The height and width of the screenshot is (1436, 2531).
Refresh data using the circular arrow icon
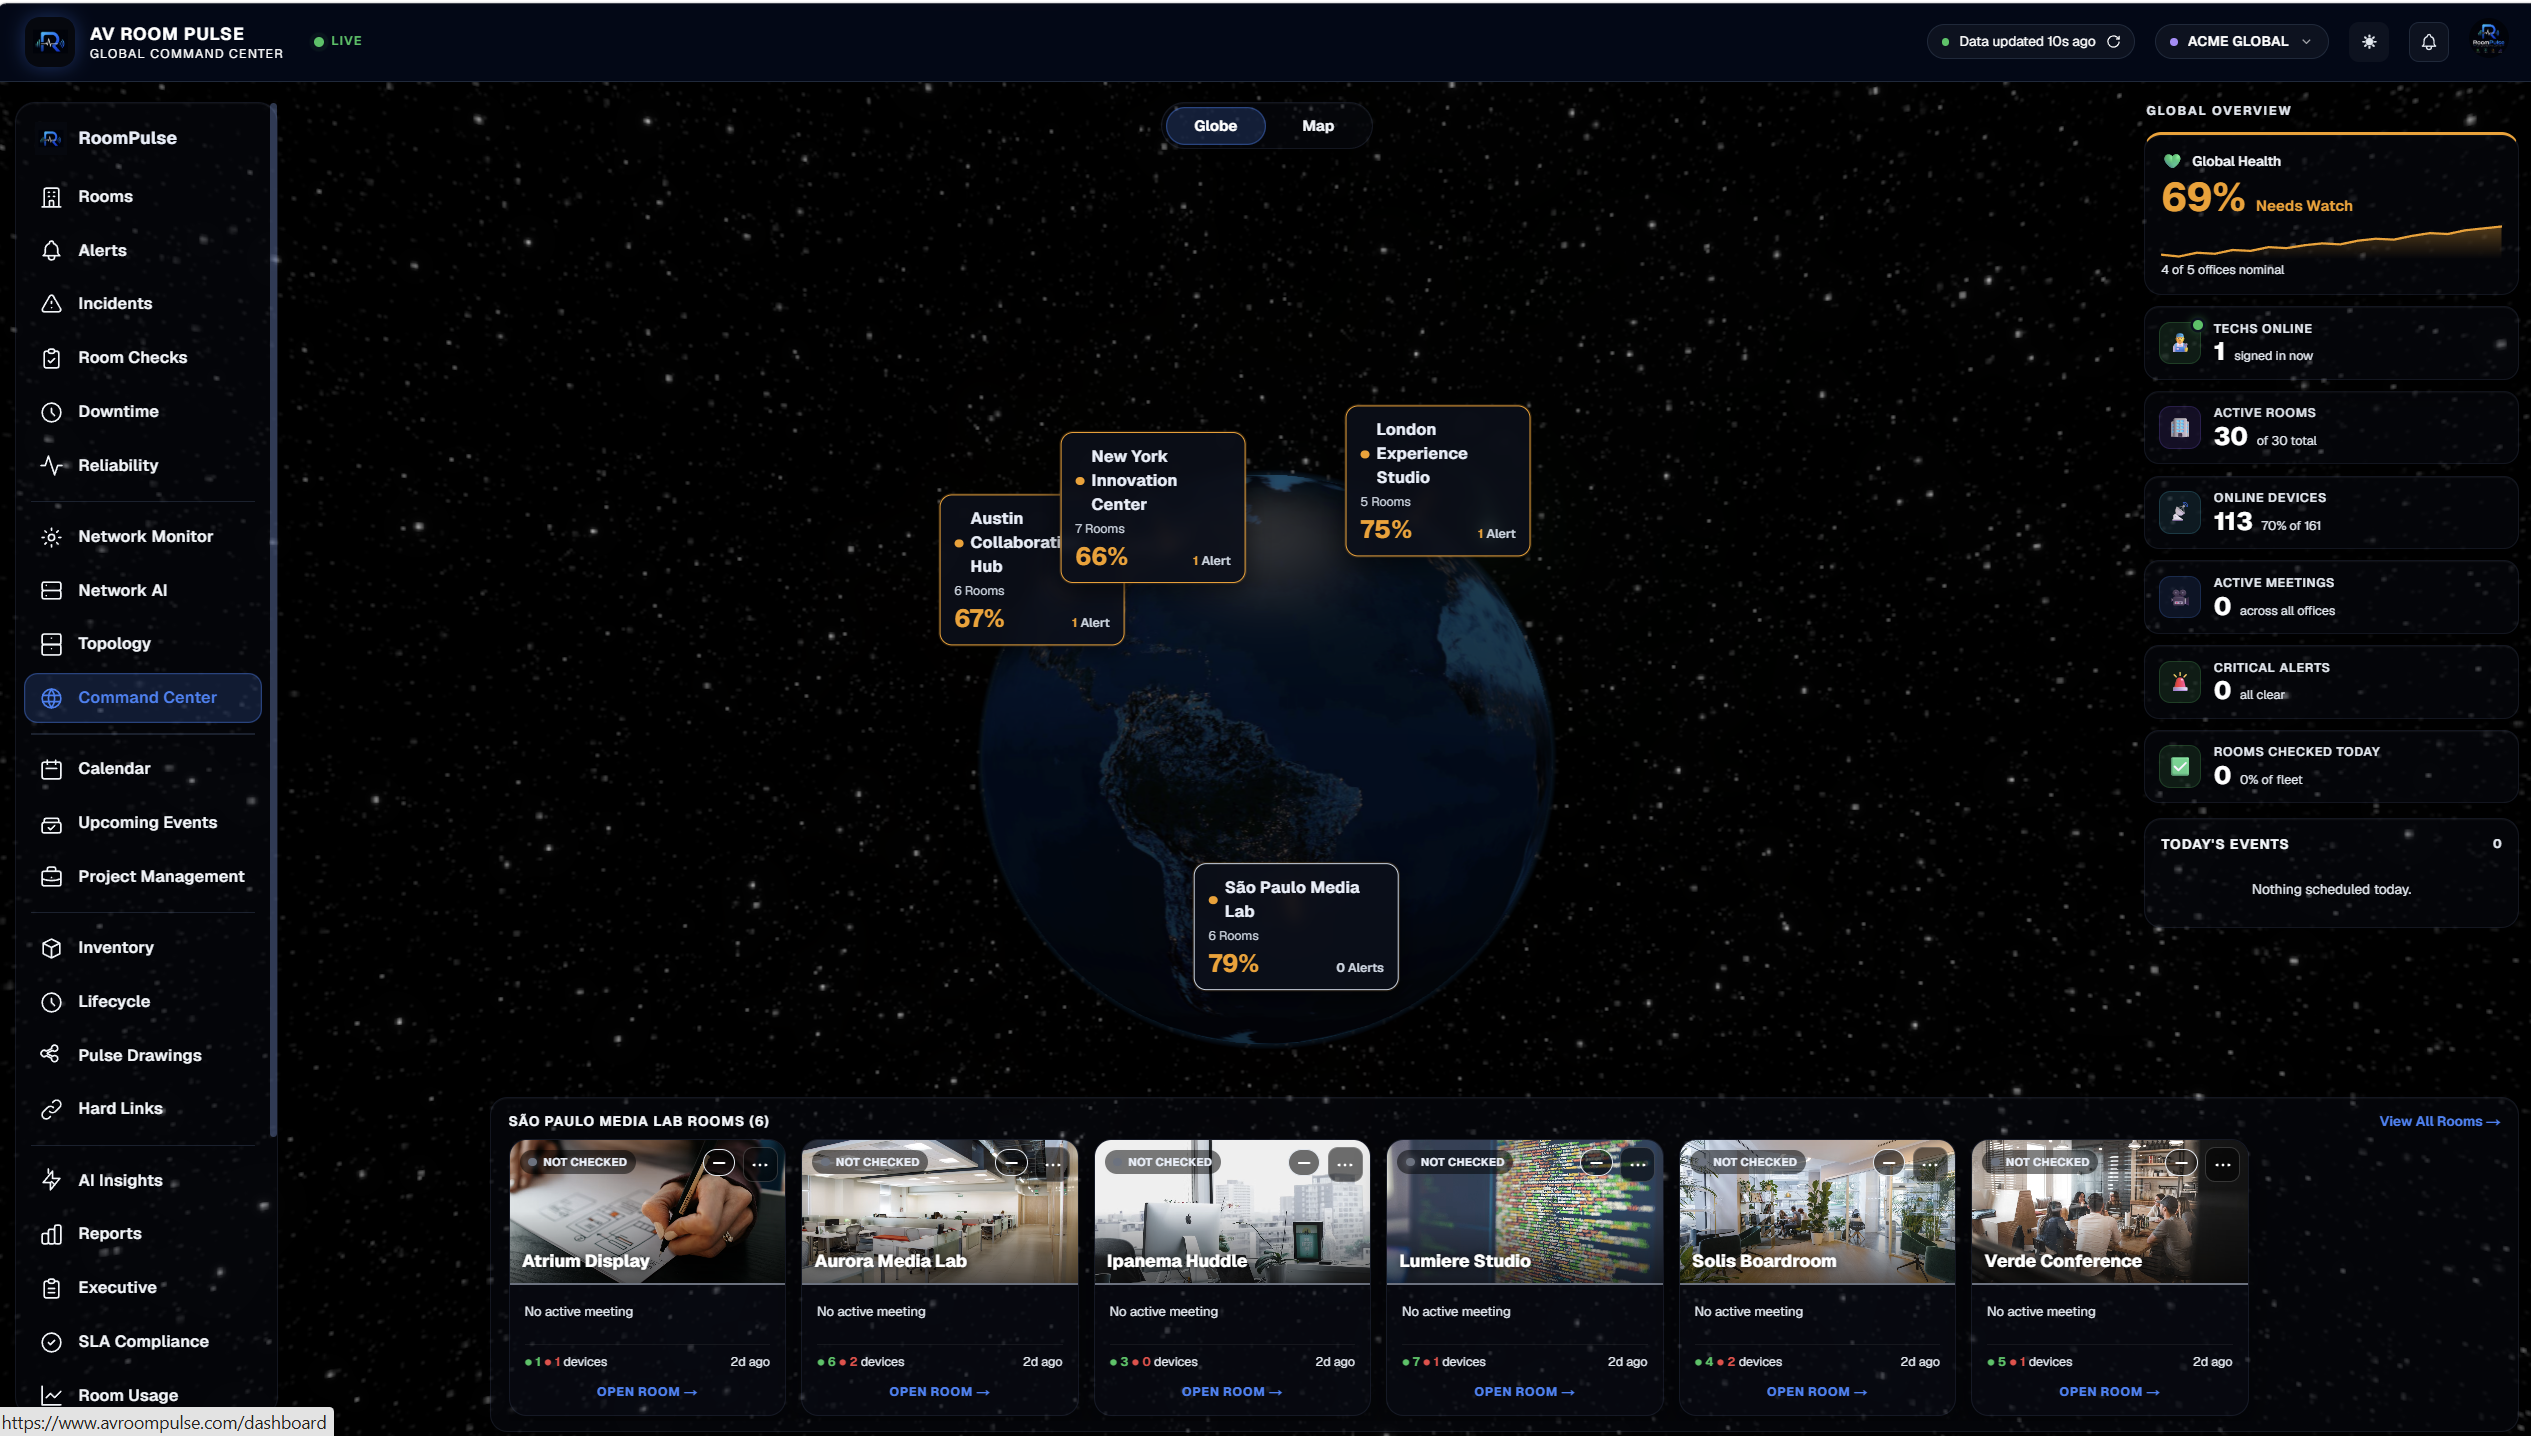pos(2114,42)
